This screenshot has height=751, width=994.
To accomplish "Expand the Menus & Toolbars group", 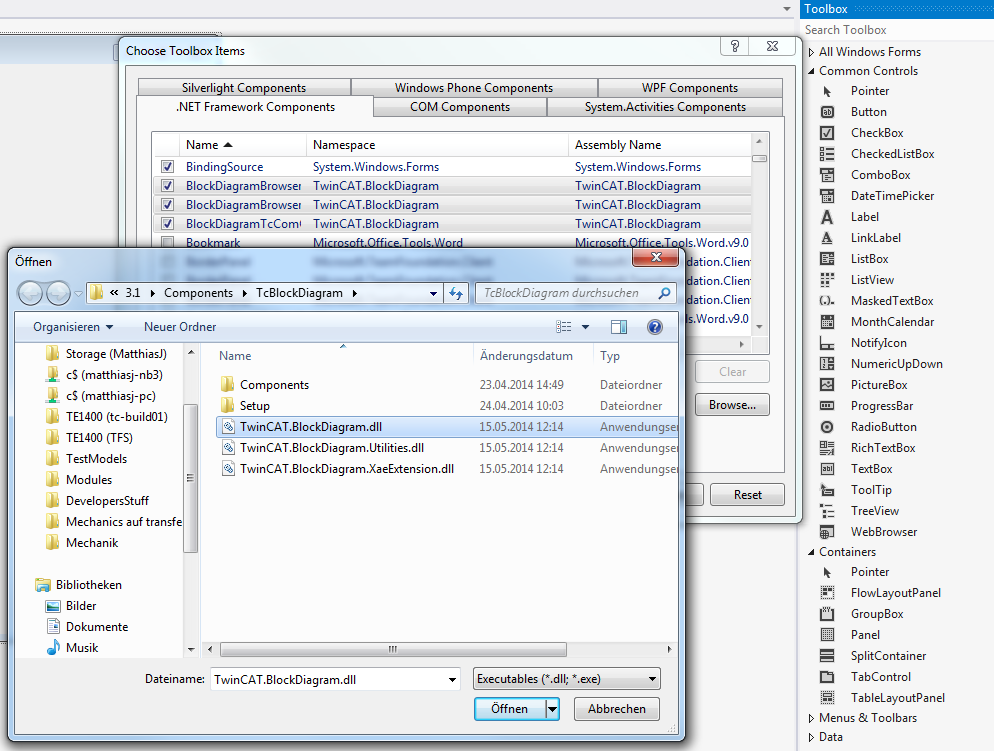I will pos(811,718).
